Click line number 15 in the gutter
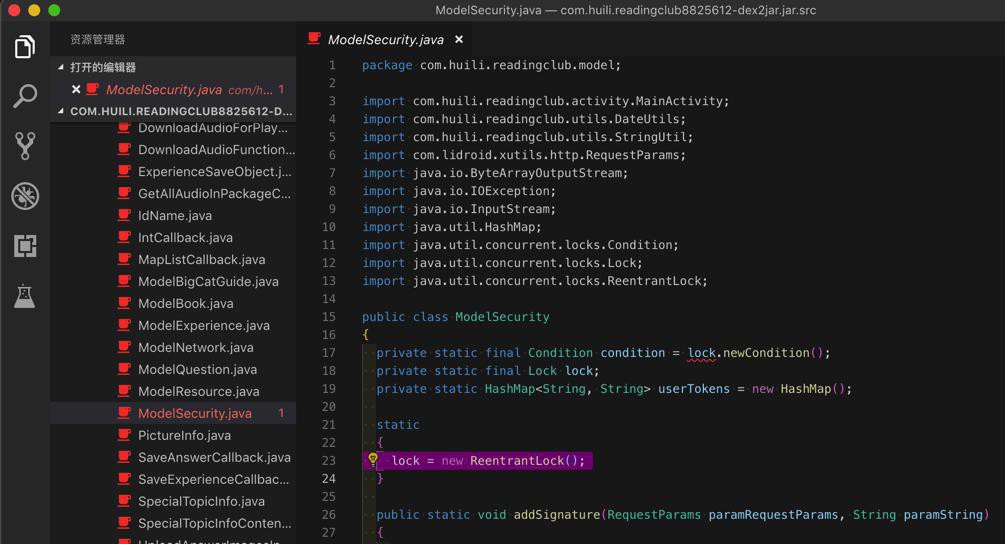The height and width of the screenshot is (544, 1005). click(329, 317)
